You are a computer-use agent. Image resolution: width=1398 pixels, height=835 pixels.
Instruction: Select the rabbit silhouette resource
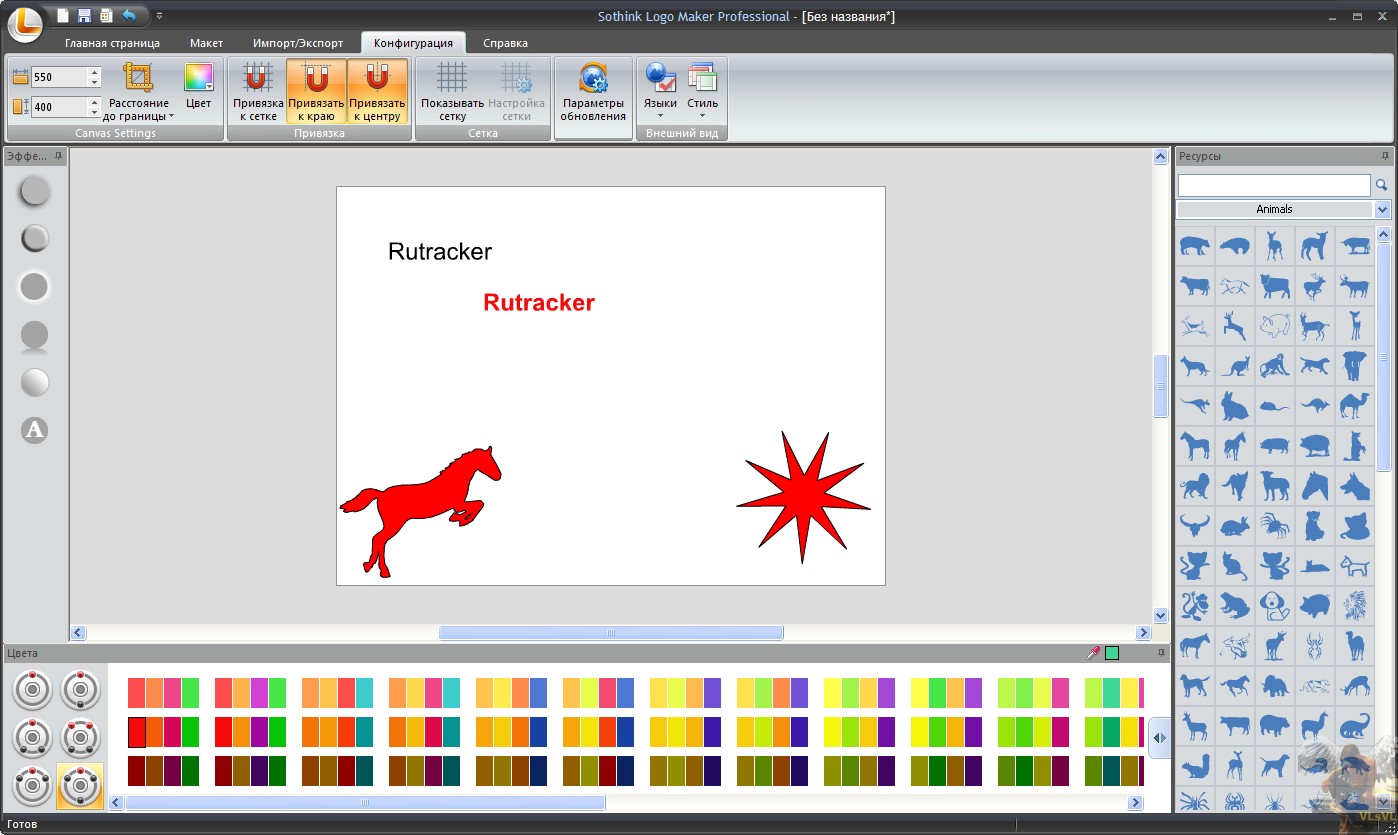[1235, 405]
